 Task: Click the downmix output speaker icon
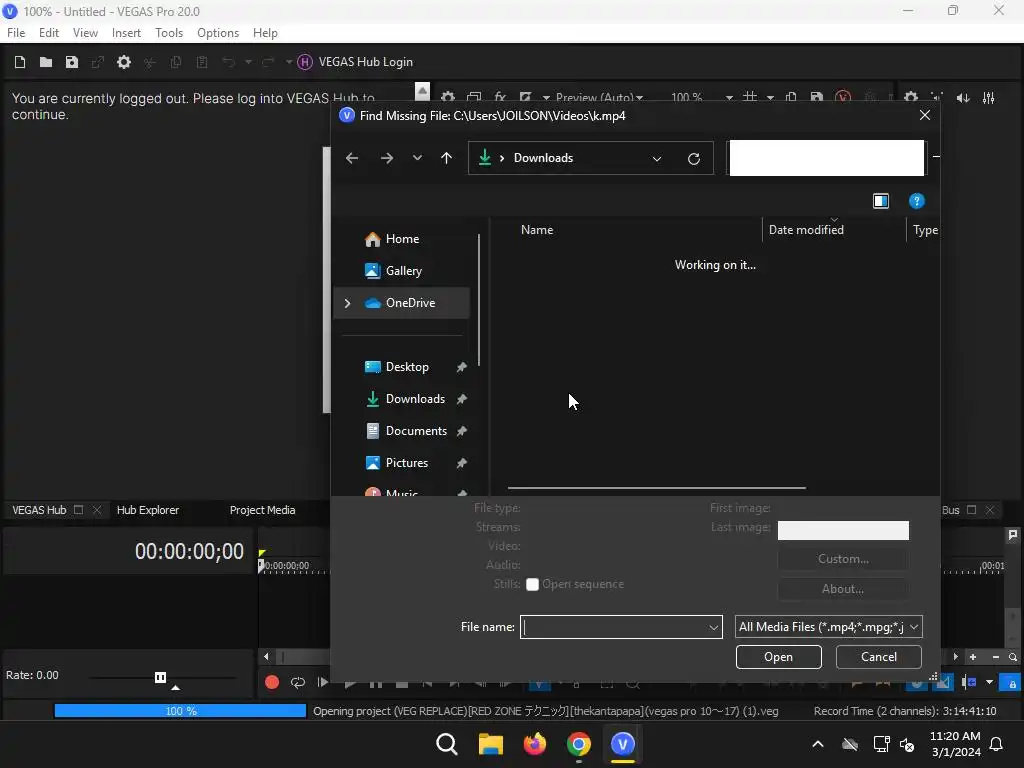(x=963, y=98)
